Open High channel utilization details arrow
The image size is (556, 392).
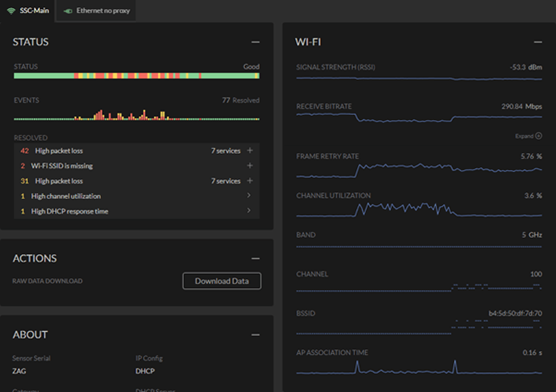click(x=249, y=195)
